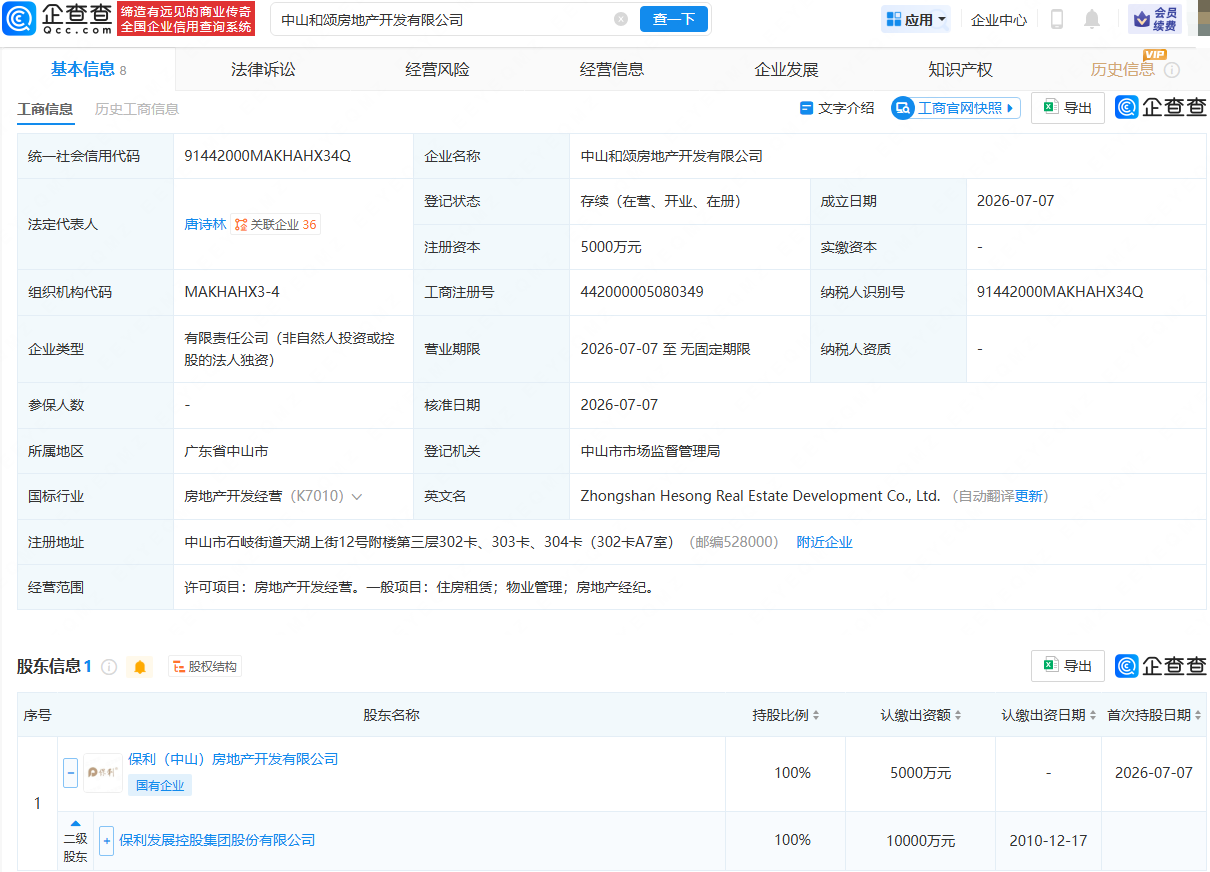Open the 应用 dropdown menu

916,19
